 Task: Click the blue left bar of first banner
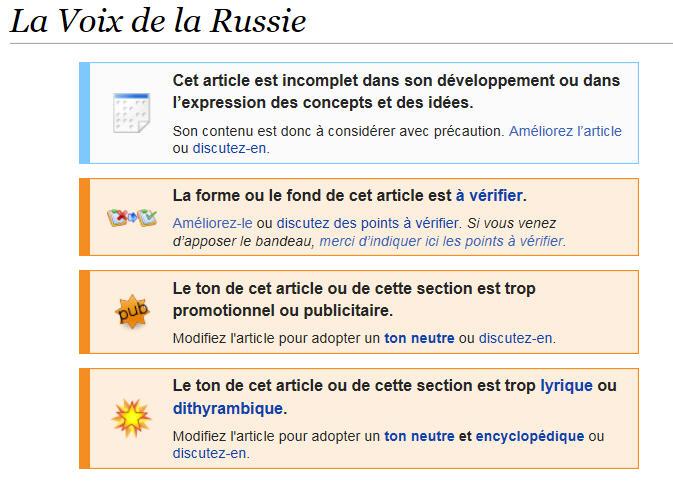(x=84, y=112)
